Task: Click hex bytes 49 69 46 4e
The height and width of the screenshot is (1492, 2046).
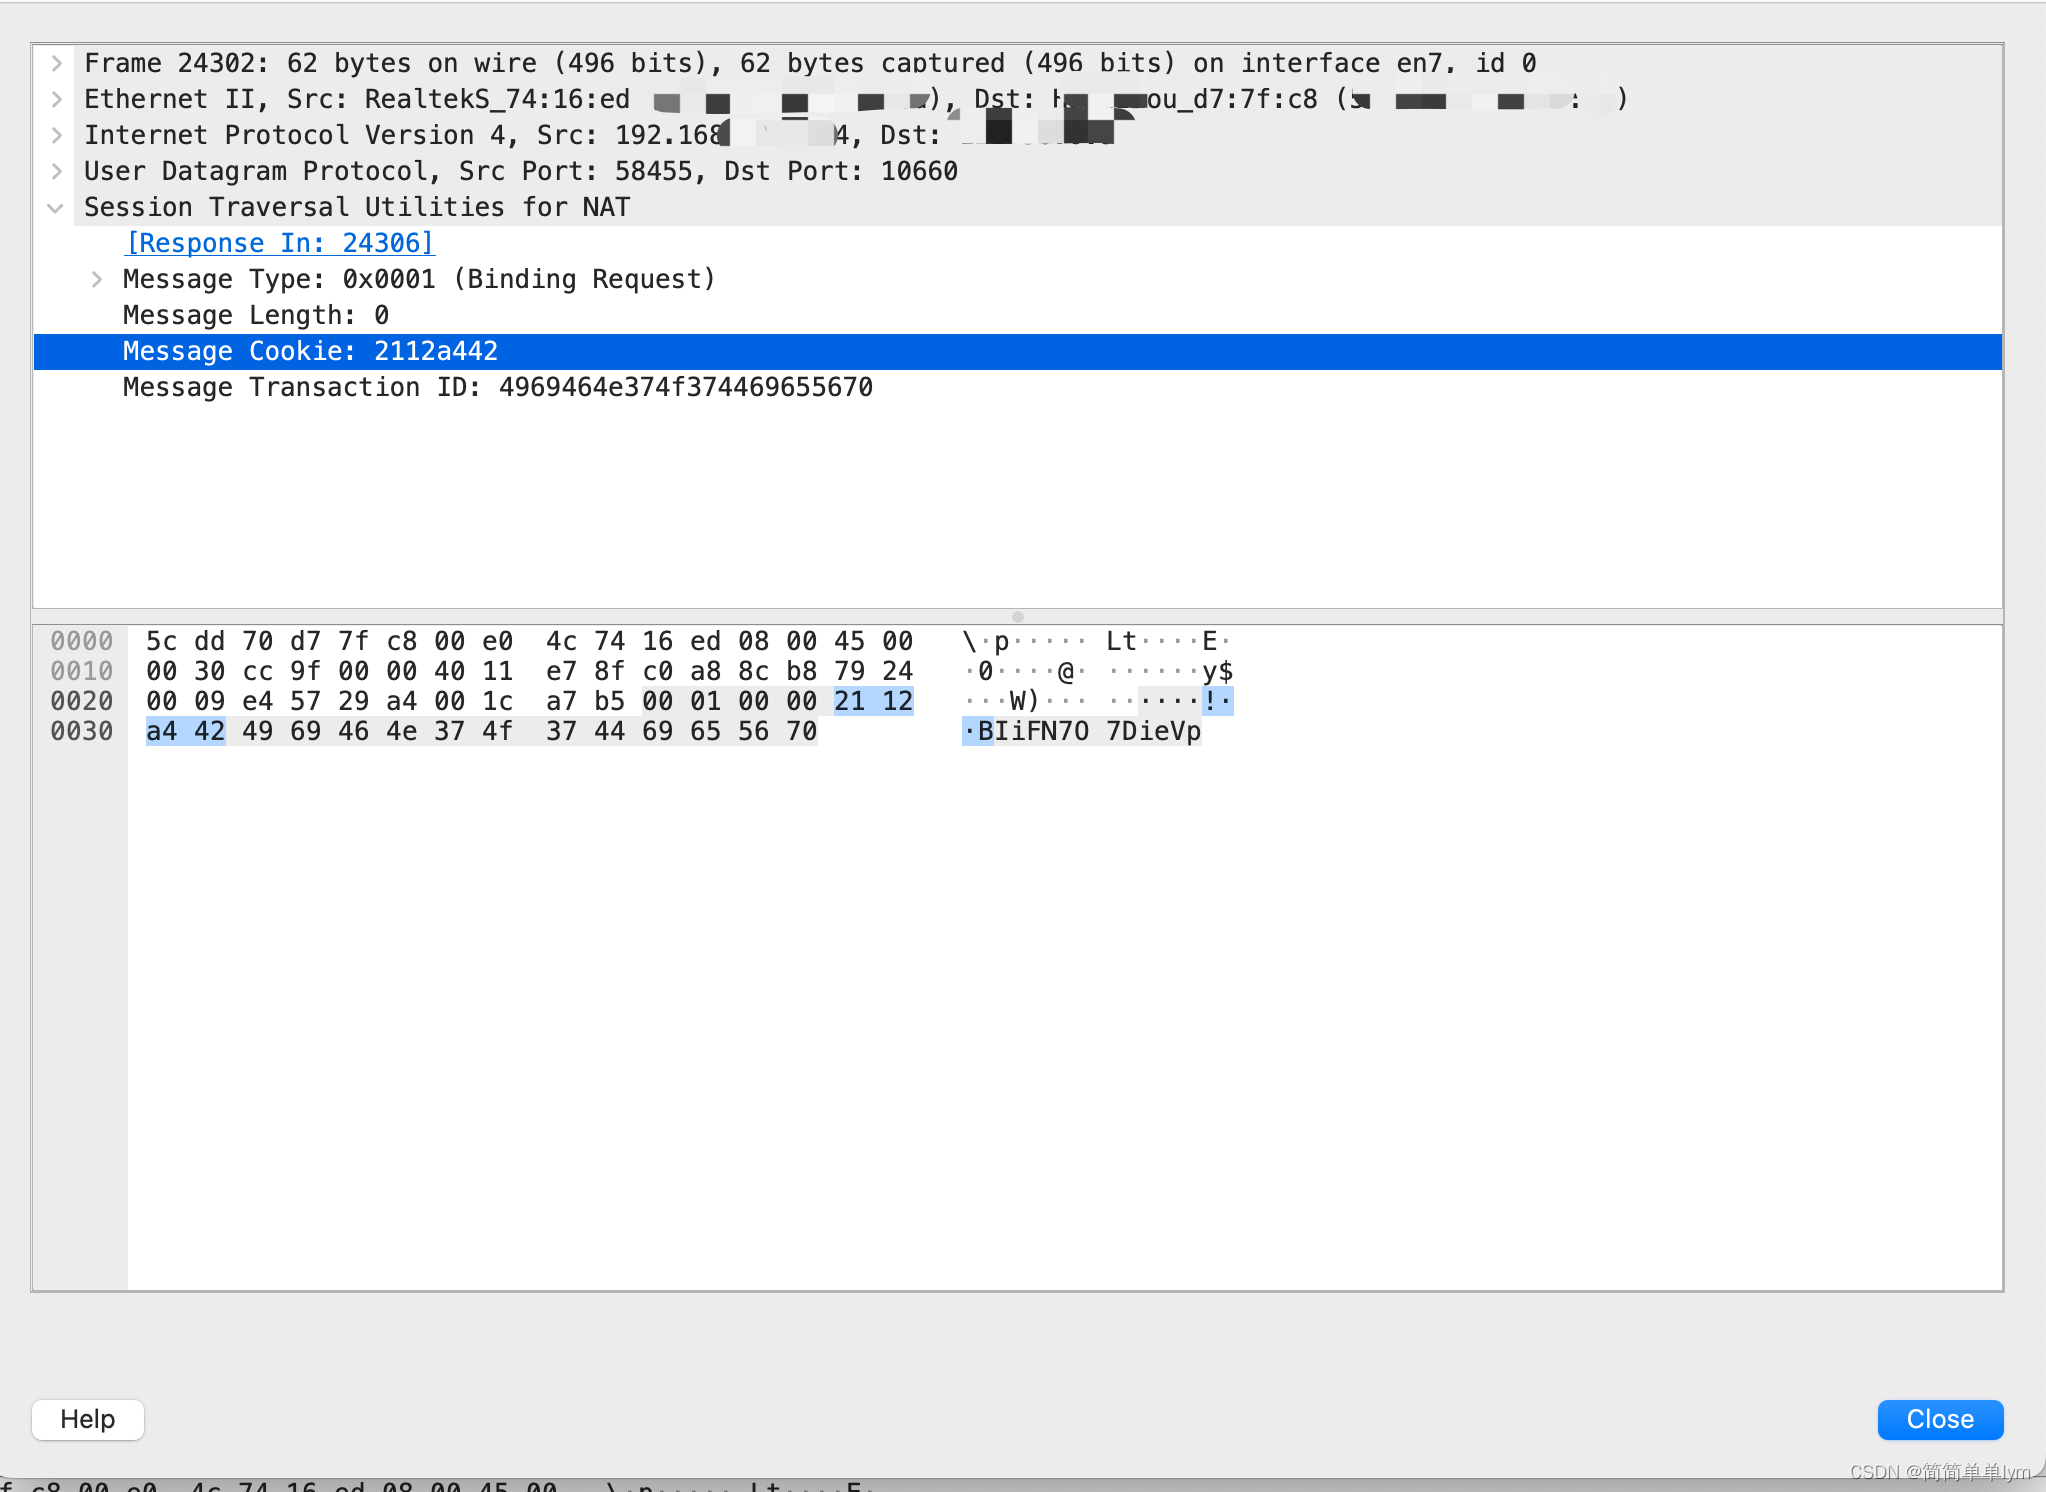Action: [x=330, y=731]
